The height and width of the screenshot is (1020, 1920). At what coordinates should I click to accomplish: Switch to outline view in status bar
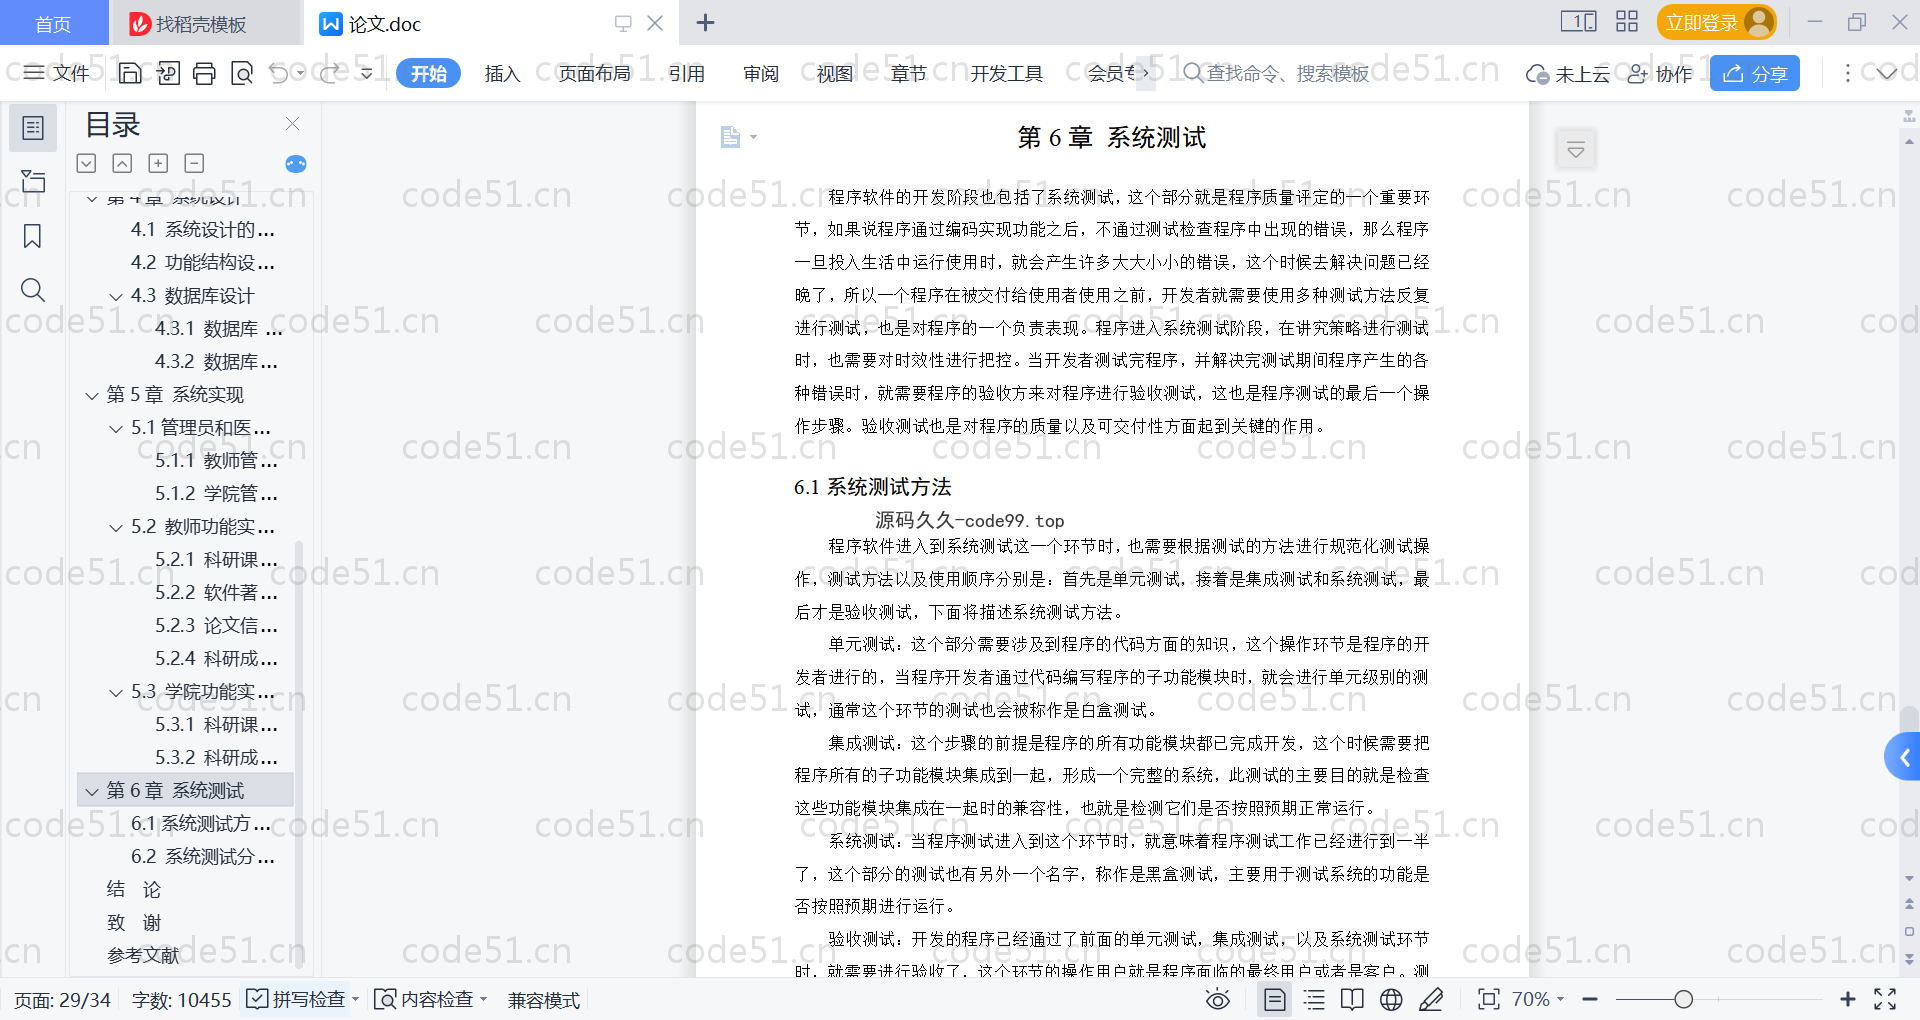tap(1314, 999)
